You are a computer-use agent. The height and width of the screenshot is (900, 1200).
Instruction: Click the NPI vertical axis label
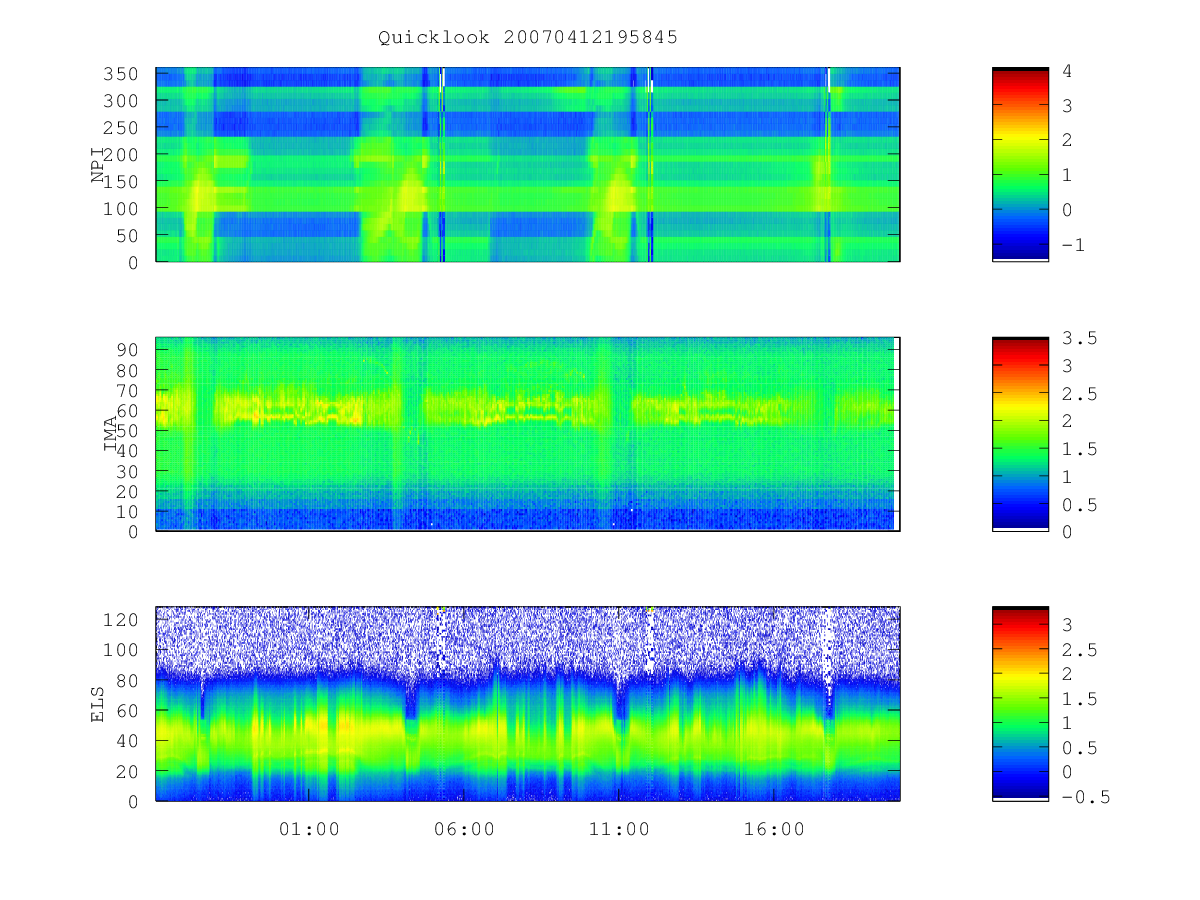point(98,164)
